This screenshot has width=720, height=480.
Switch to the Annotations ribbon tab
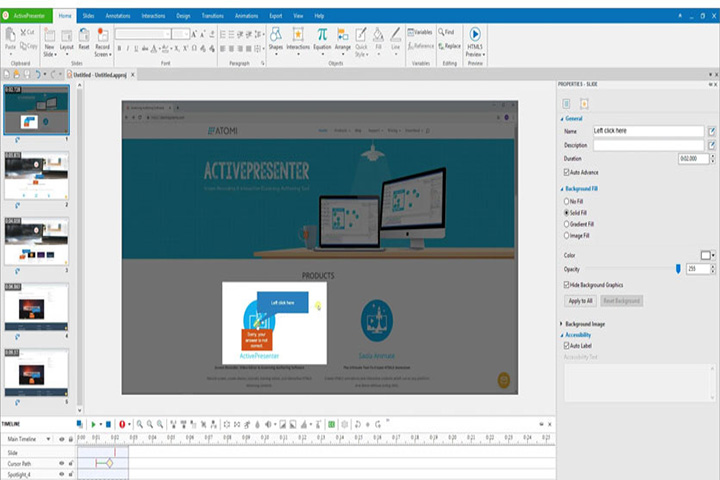point(118,16)
